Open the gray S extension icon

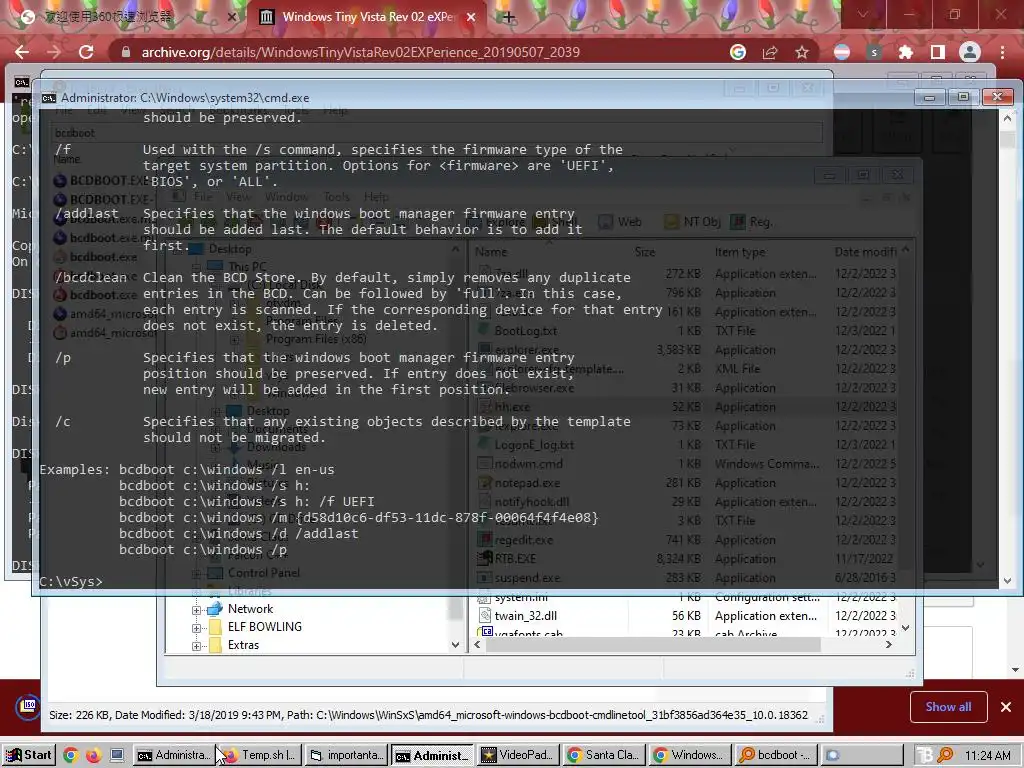(874, 52)
